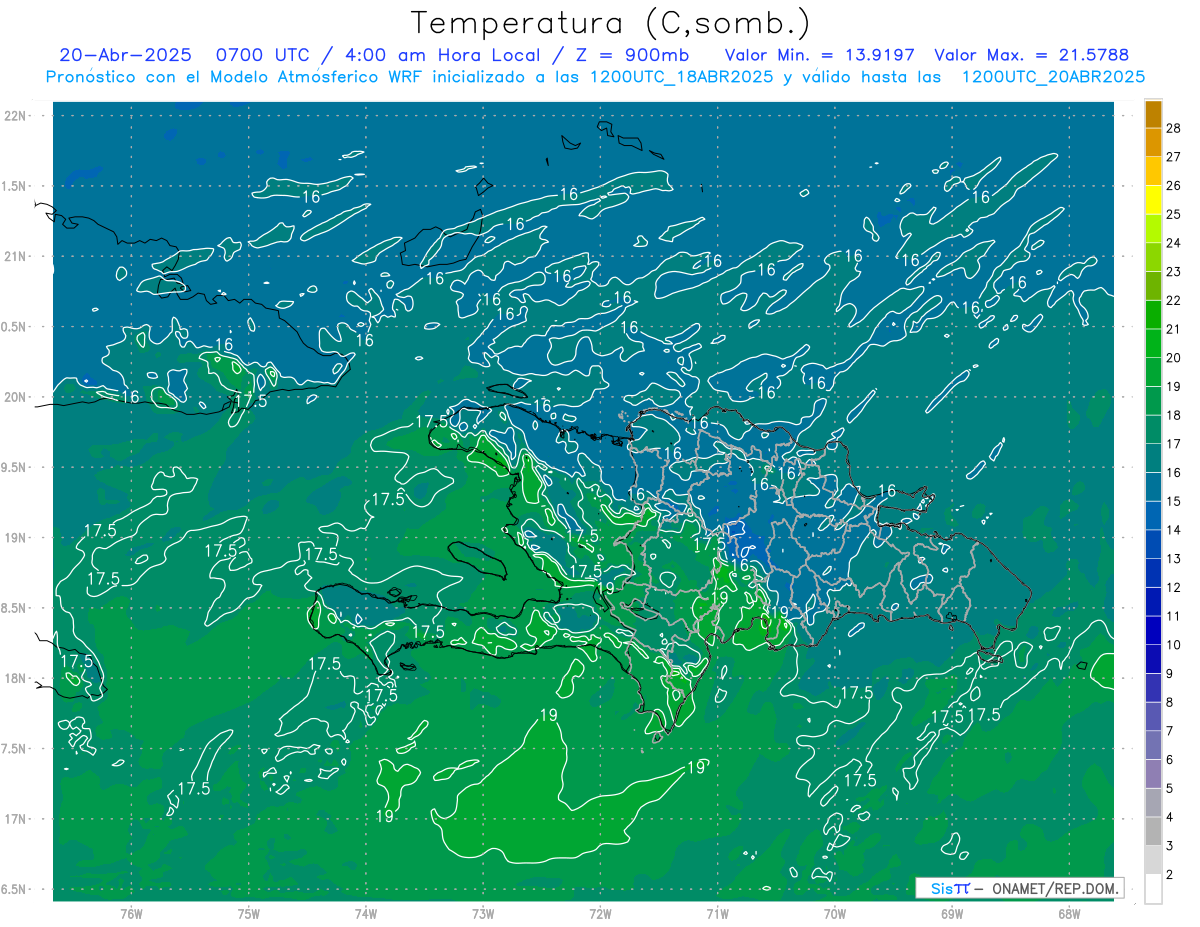Viewport: 1200px width, 927px height.
Task: Click the colorbar legend value "10"
Action: (1174, 645)
